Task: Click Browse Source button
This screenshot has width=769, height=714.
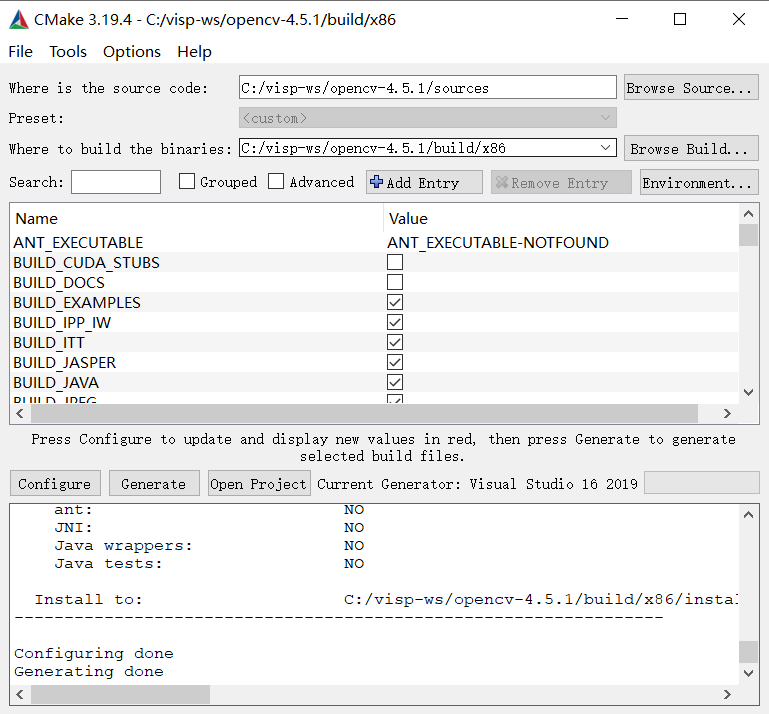Action: pos(691,88)
